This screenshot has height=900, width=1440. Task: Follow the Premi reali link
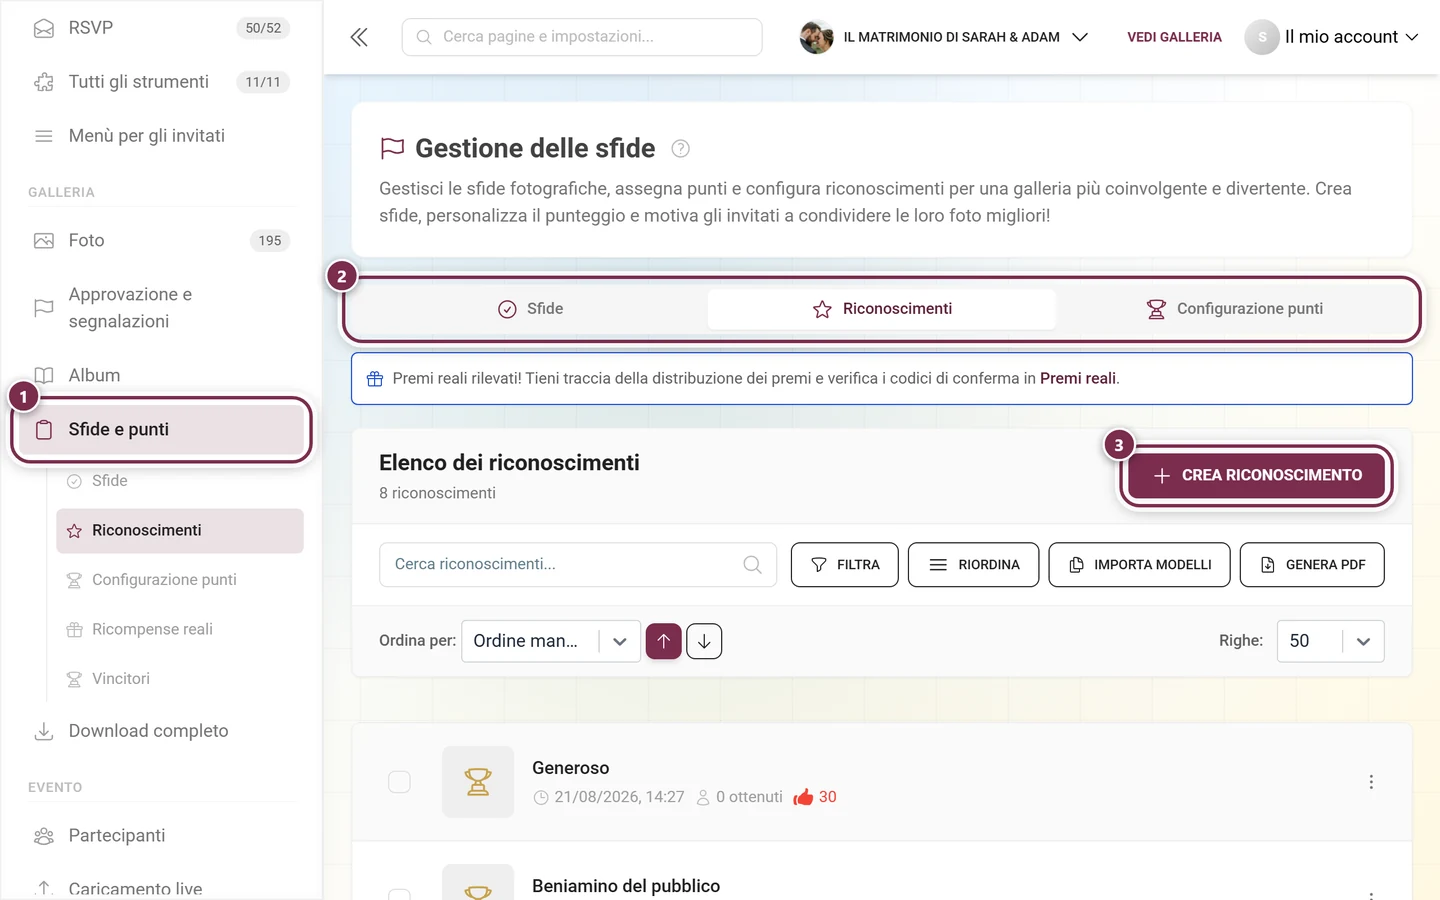(1078, 379)
